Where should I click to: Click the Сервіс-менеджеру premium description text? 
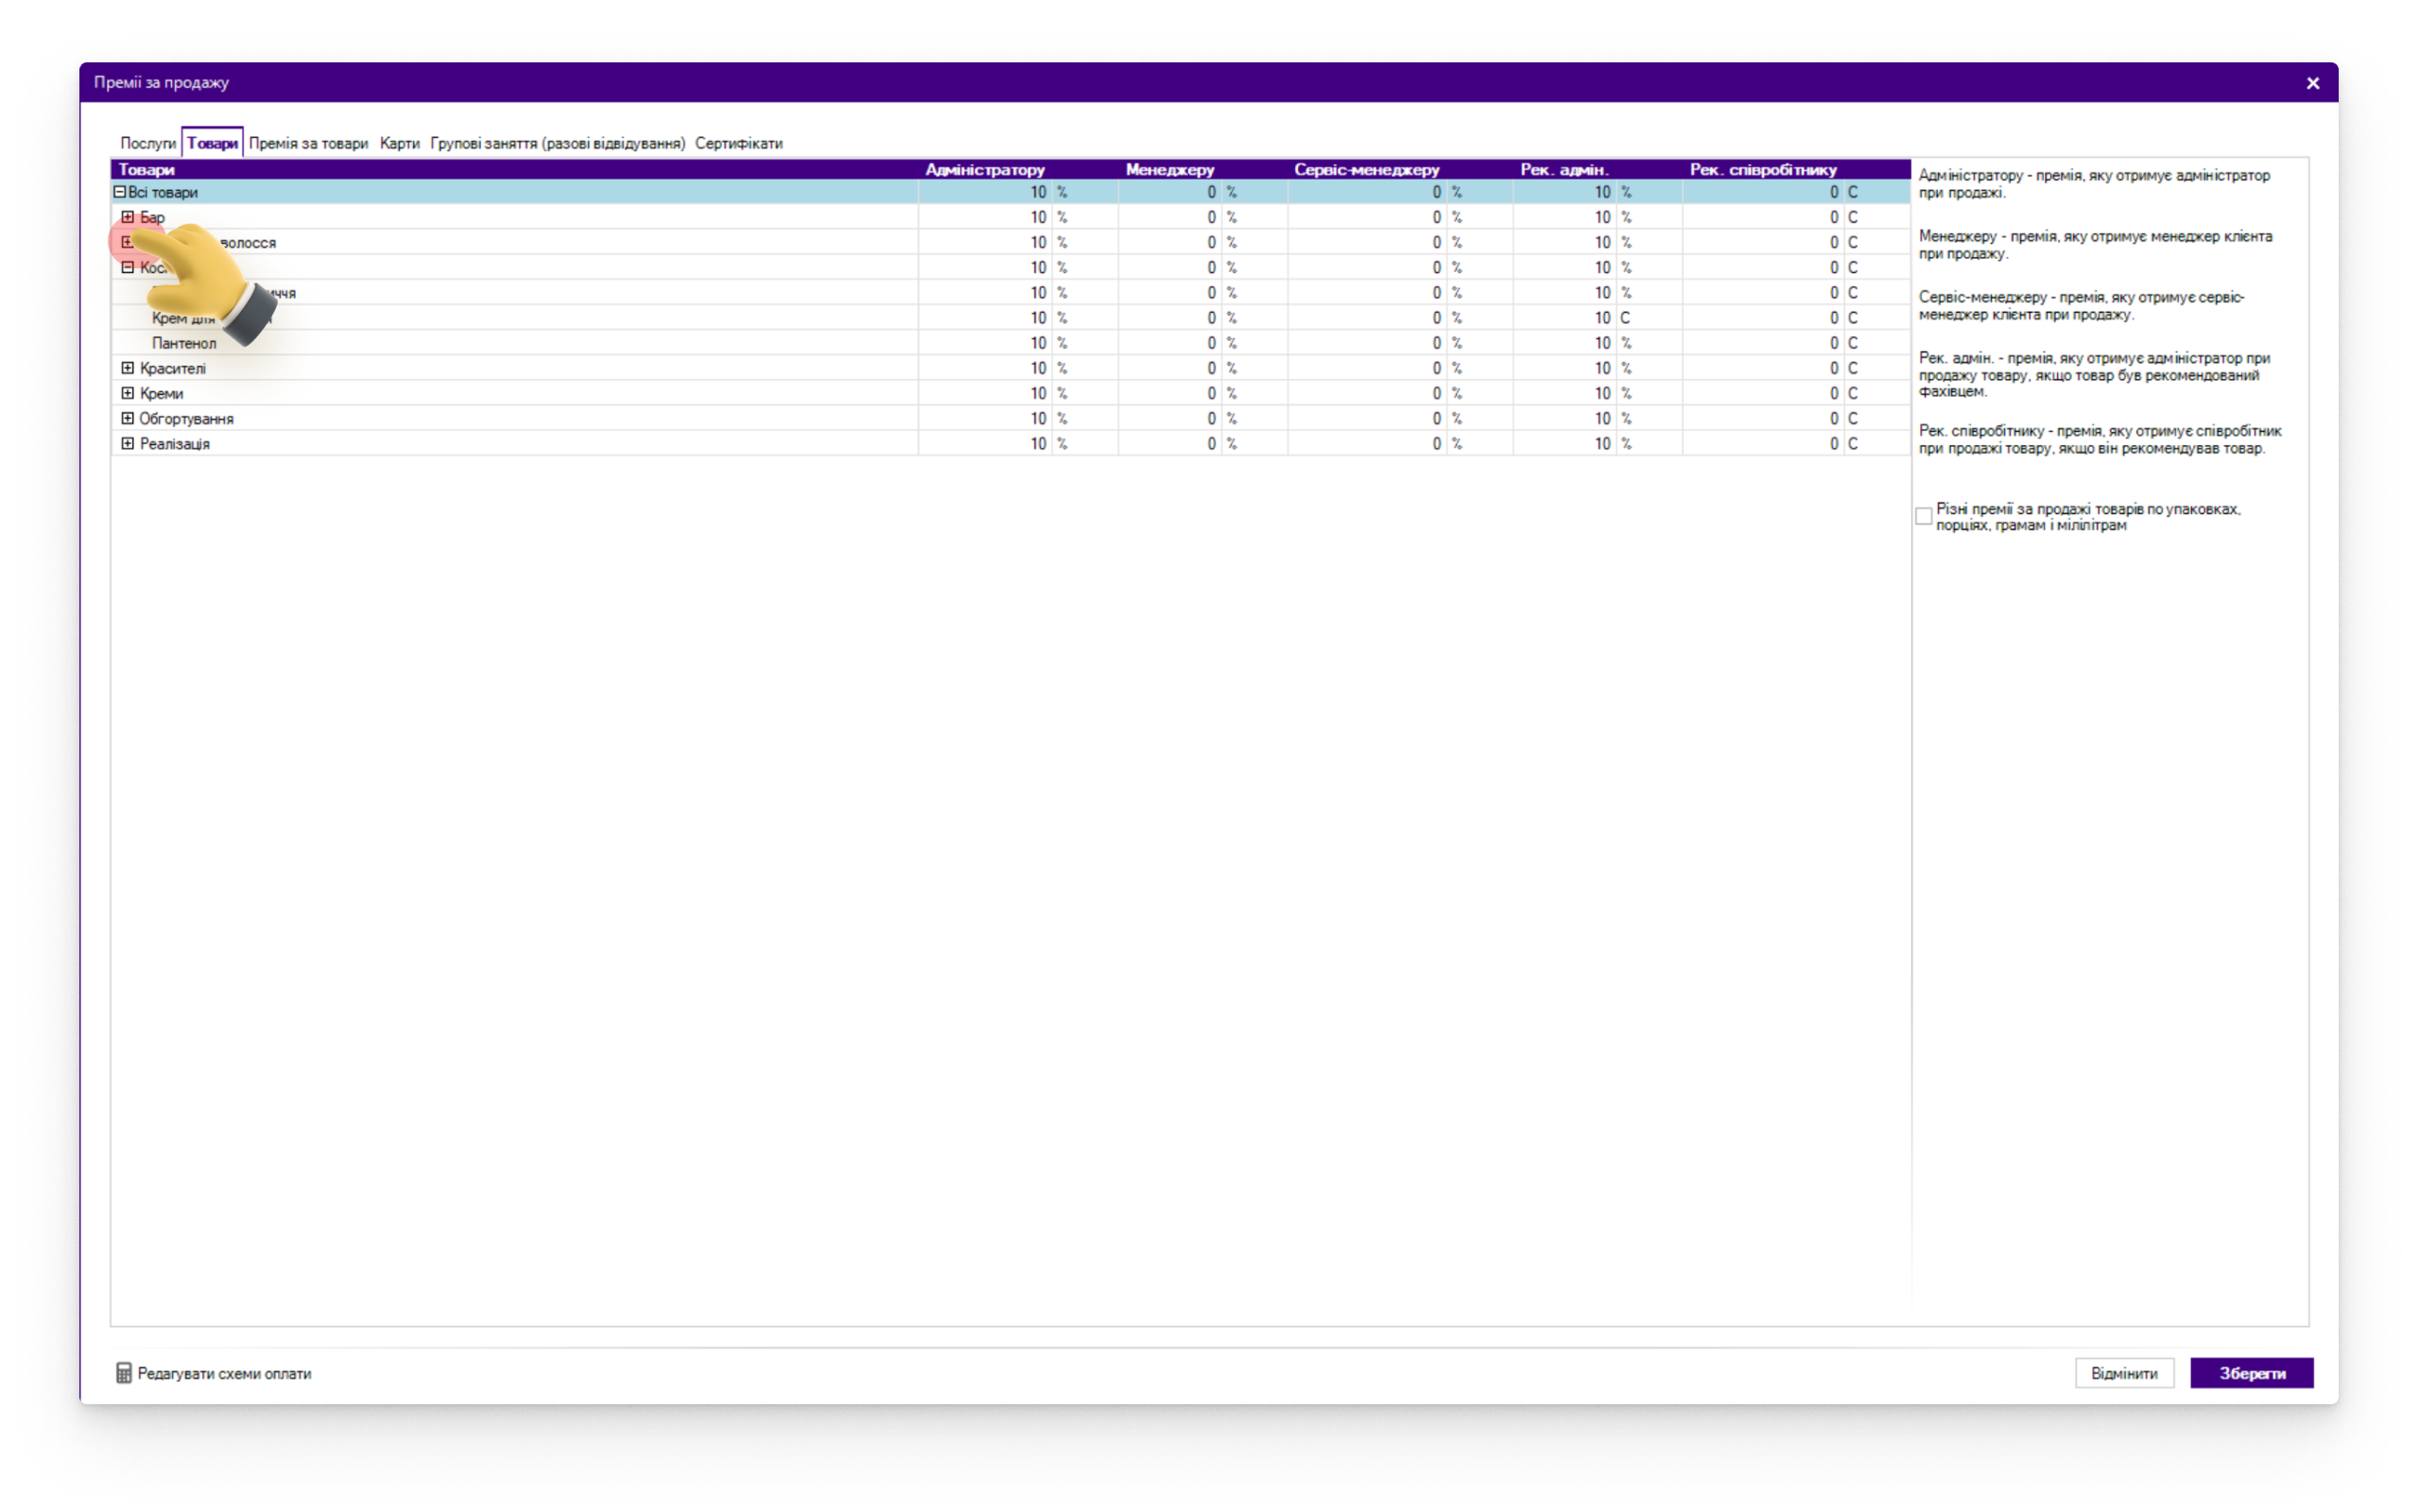[2081, 306]
